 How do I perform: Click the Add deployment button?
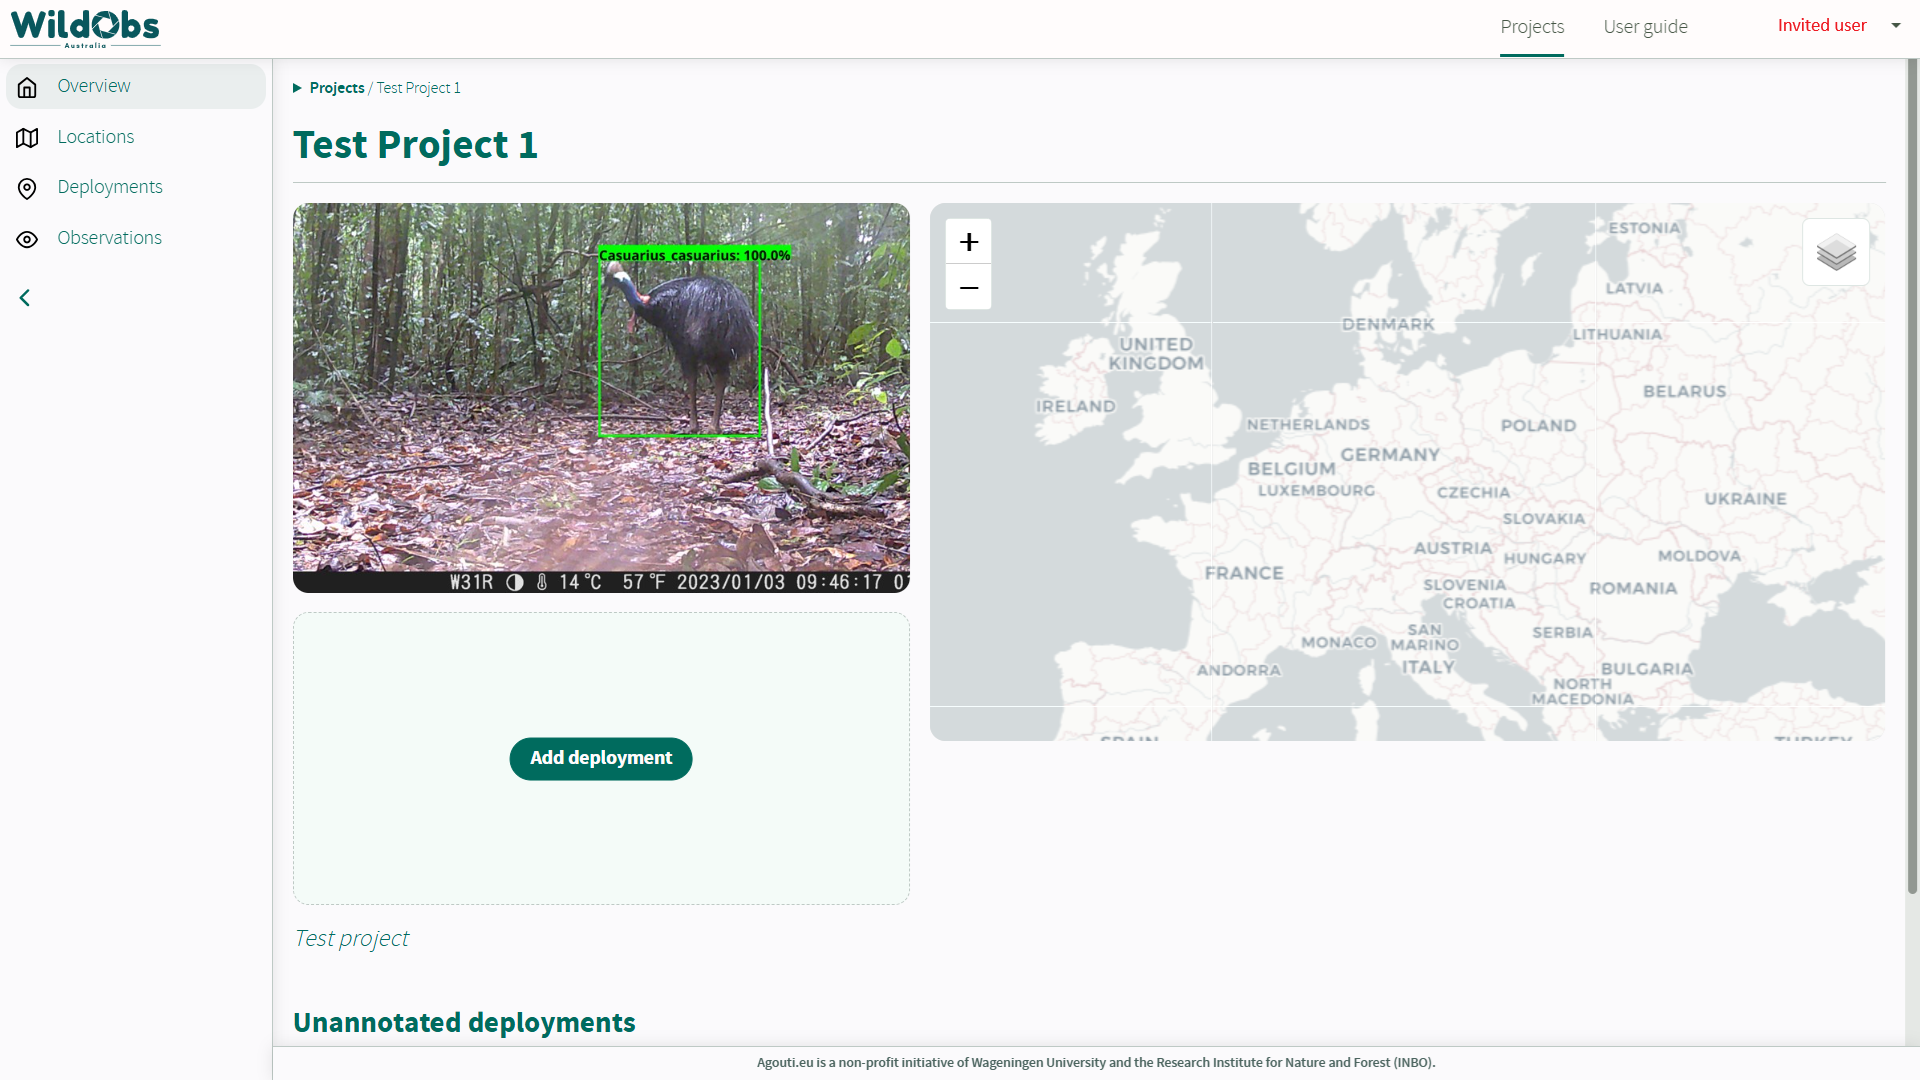601,758
